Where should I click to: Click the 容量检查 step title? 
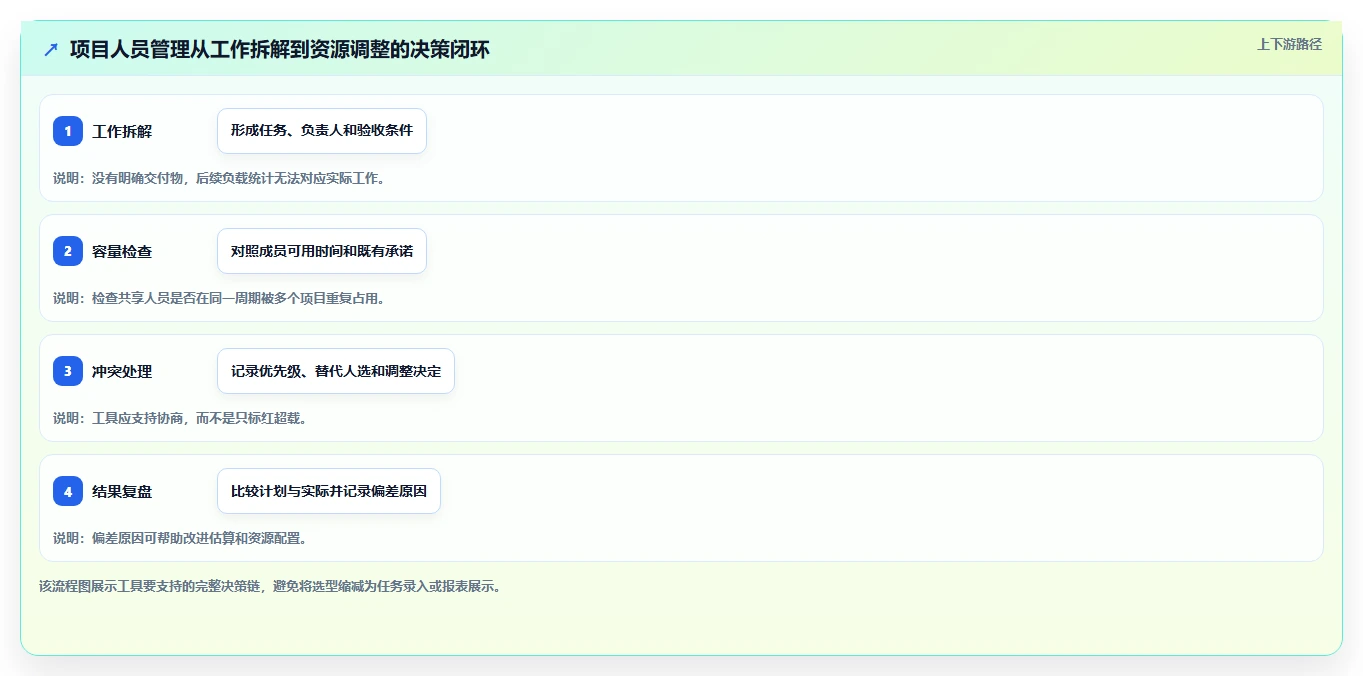122,252
